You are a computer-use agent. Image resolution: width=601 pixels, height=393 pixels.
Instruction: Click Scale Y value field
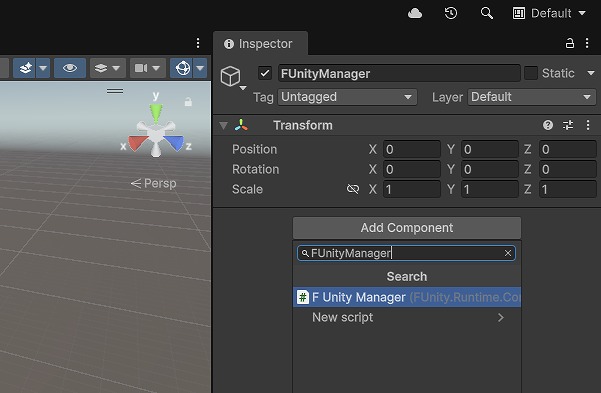click(x=490, y=189)
